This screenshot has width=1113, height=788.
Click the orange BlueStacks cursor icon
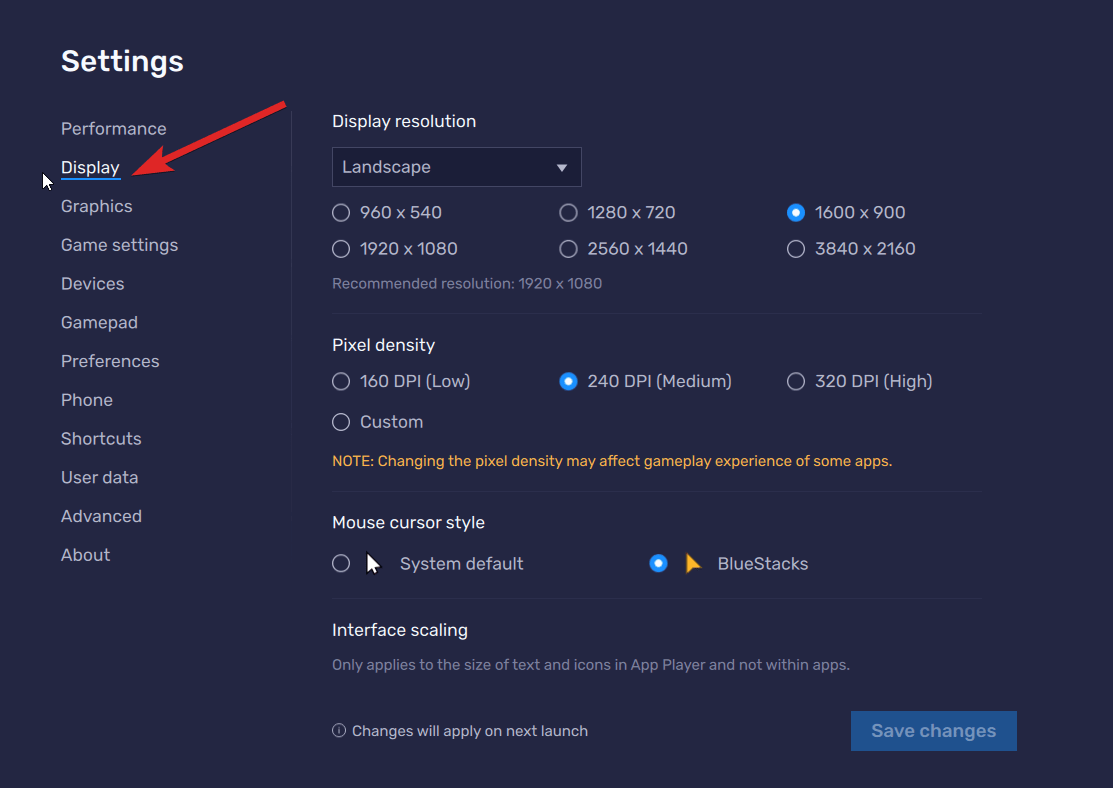click(x=693, y=564)
